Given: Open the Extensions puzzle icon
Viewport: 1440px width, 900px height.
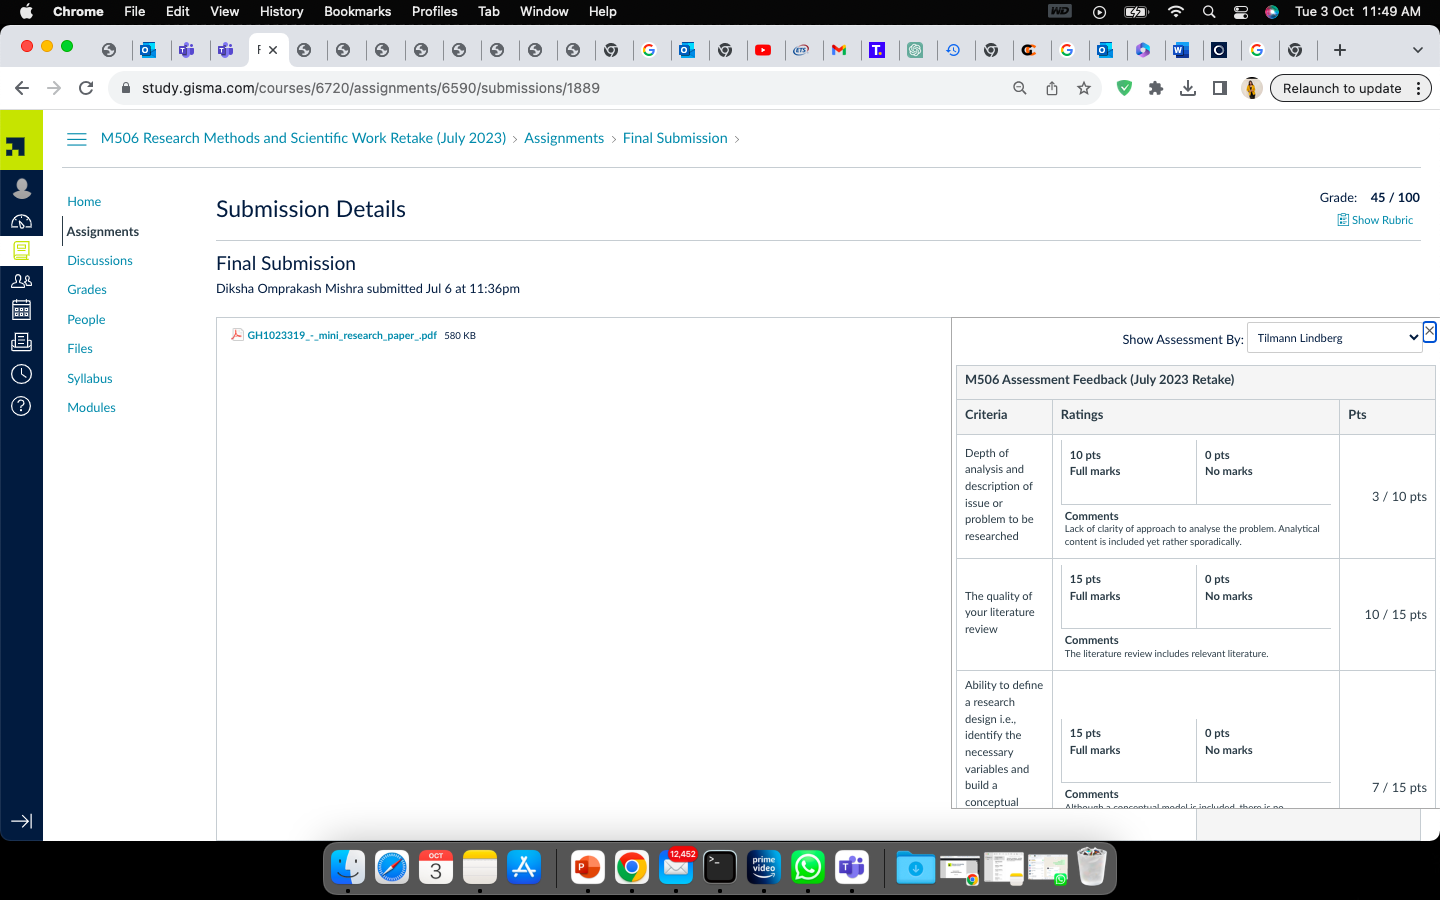Looking at the screenshot, I should [1156, 88].
